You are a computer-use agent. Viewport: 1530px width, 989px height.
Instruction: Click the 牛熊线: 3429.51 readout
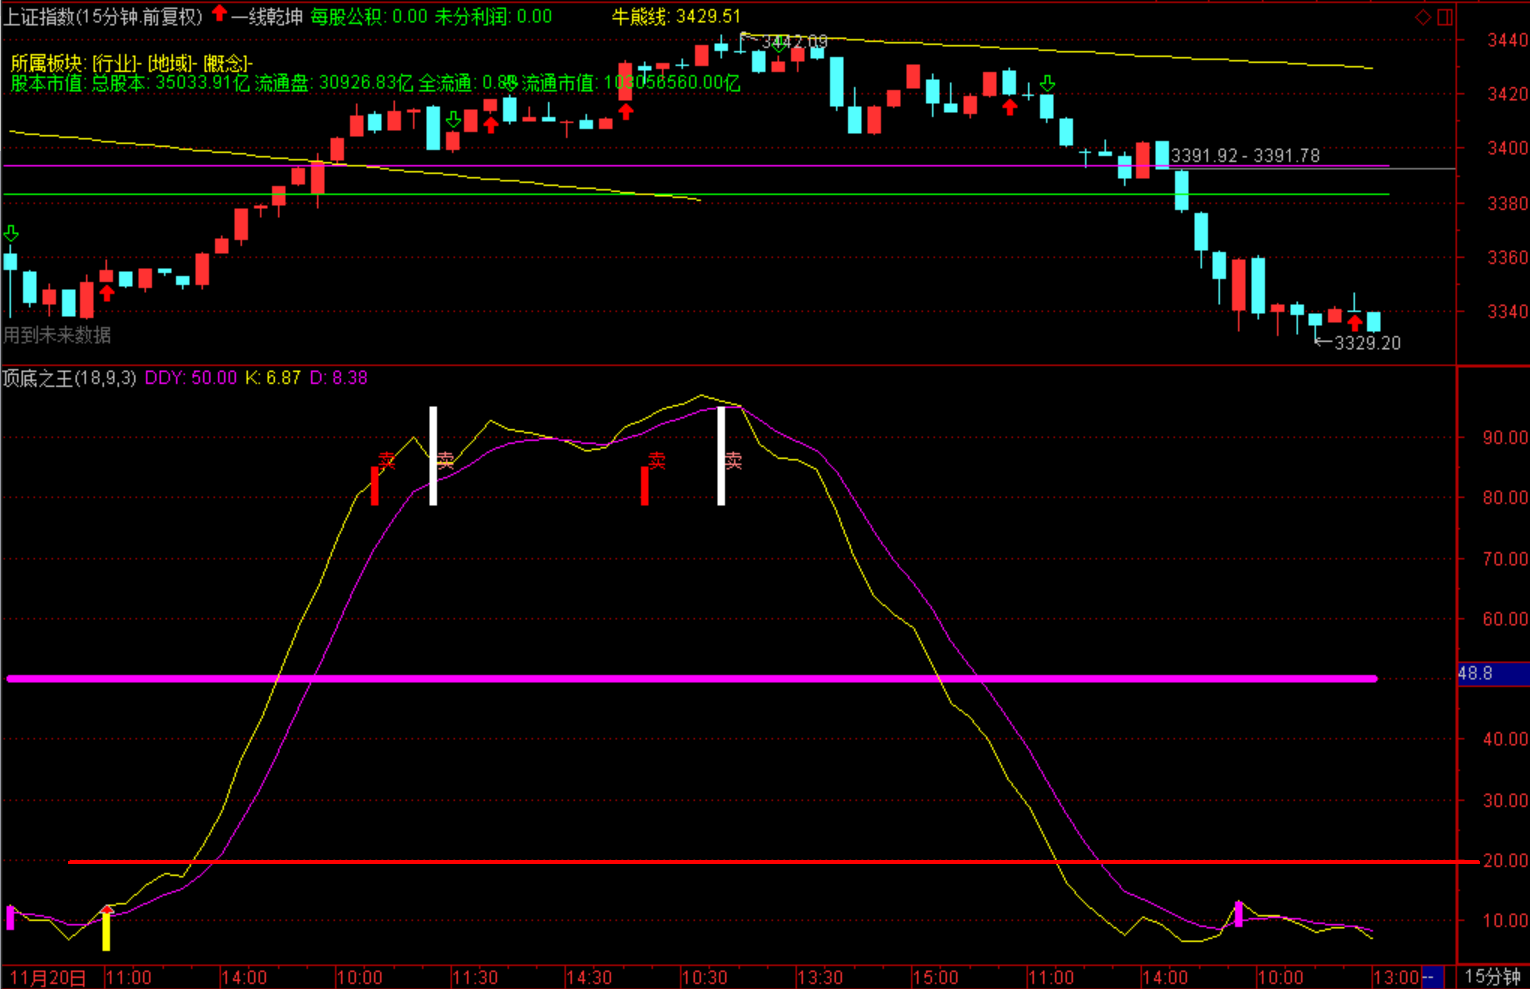coord(677,16)
